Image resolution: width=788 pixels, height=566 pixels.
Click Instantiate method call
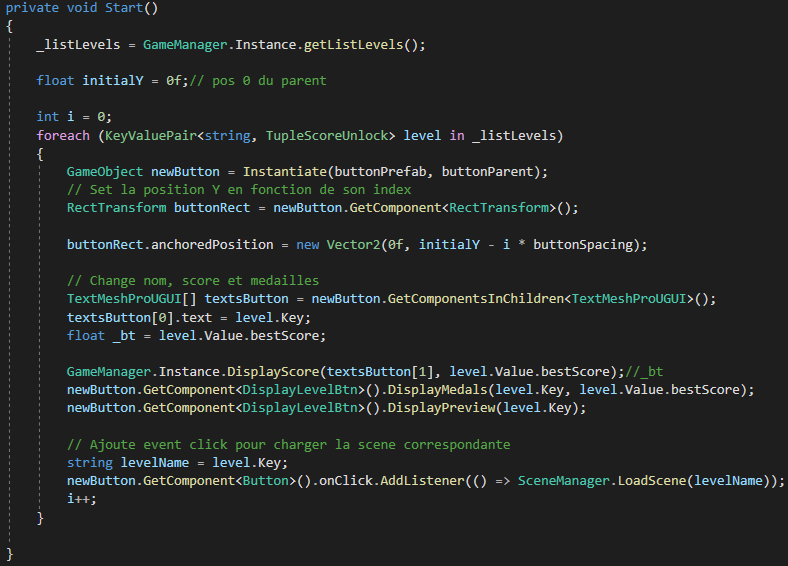coord(285,172)
